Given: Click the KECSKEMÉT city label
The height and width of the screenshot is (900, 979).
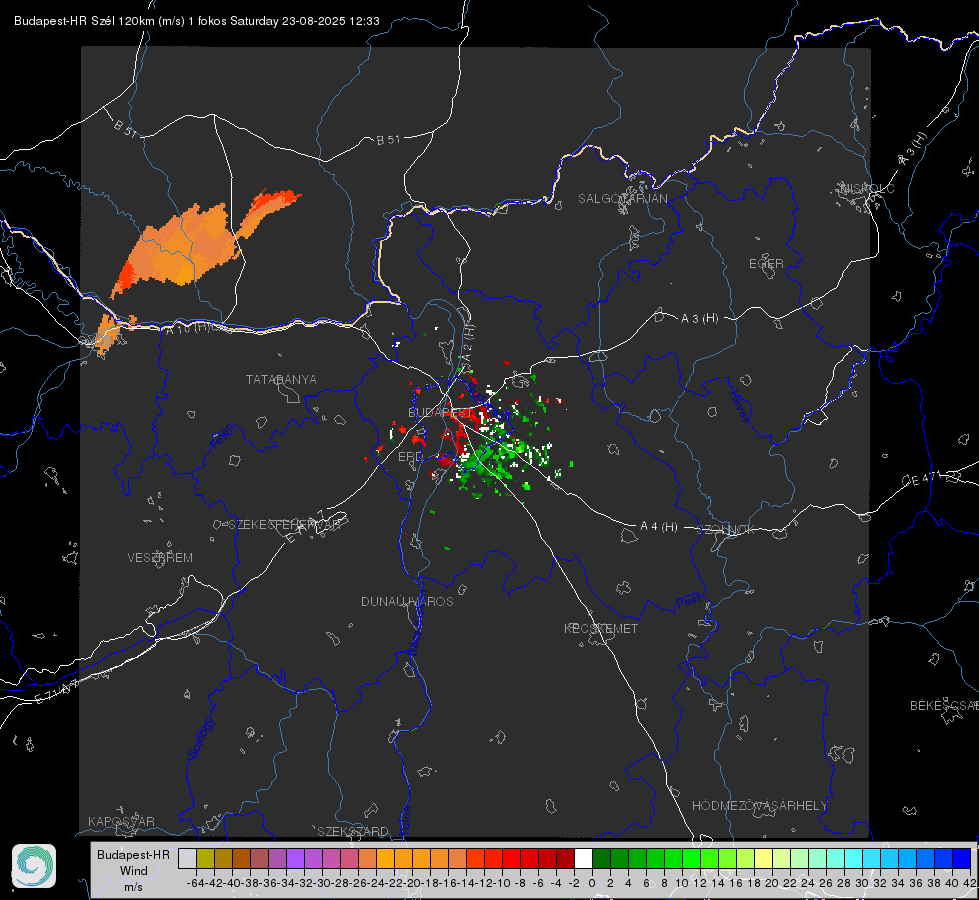Looking at the screenshot, I should coord(601,629).
